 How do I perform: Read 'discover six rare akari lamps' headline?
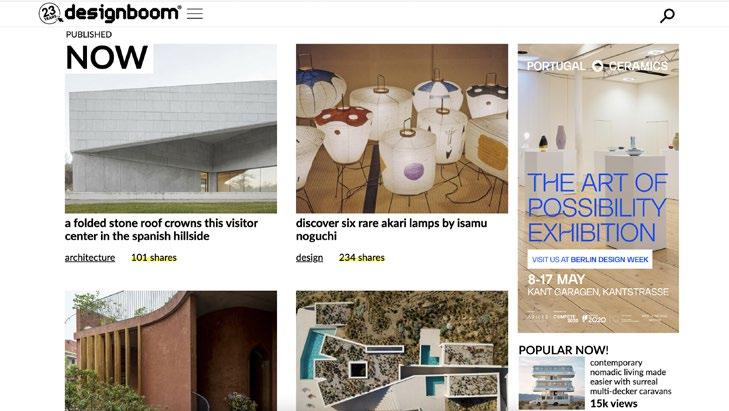[x=391, y=230]
